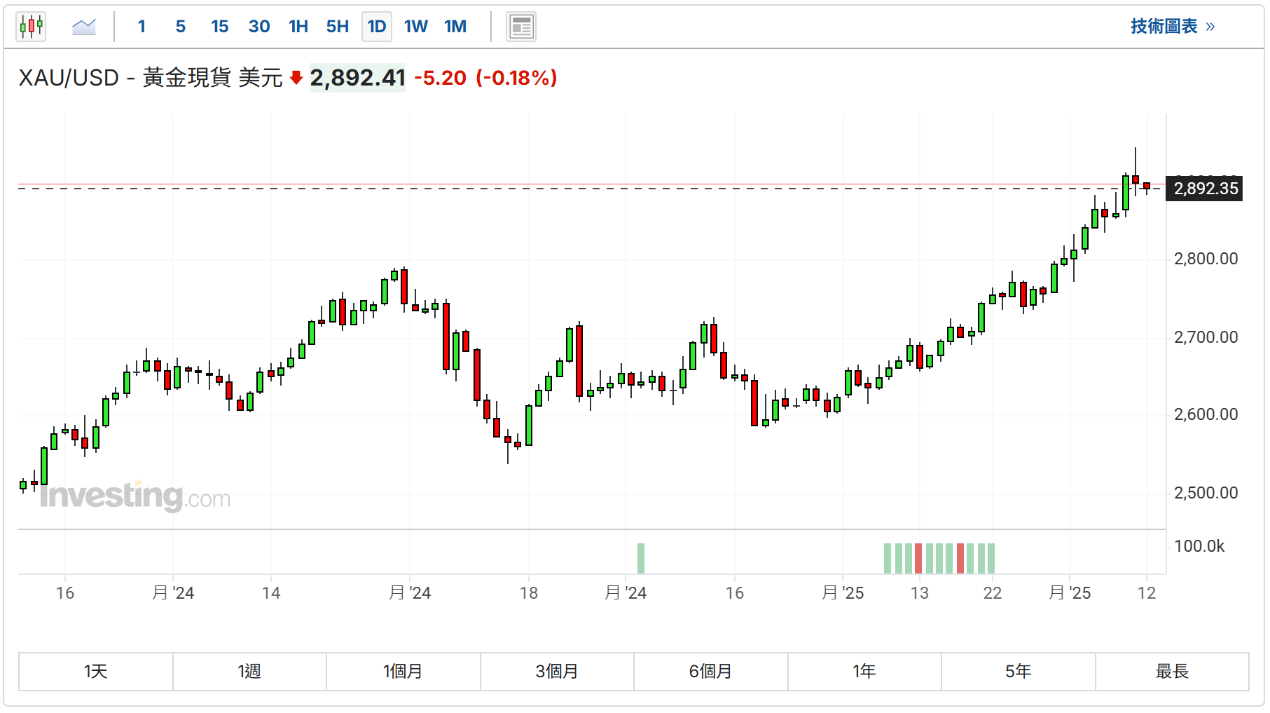Select the 5 minute interval
The image size is (1270, 713).
pos(180,26)
